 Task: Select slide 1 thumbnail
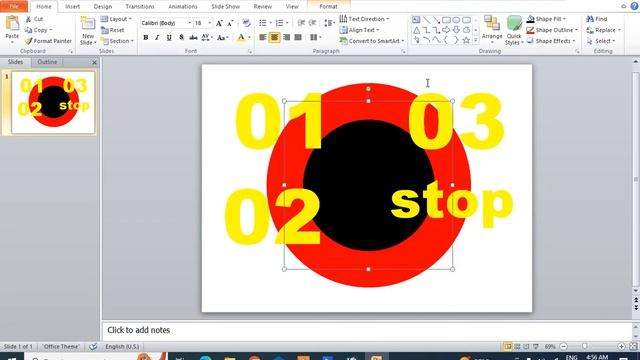tap(53, 102)
